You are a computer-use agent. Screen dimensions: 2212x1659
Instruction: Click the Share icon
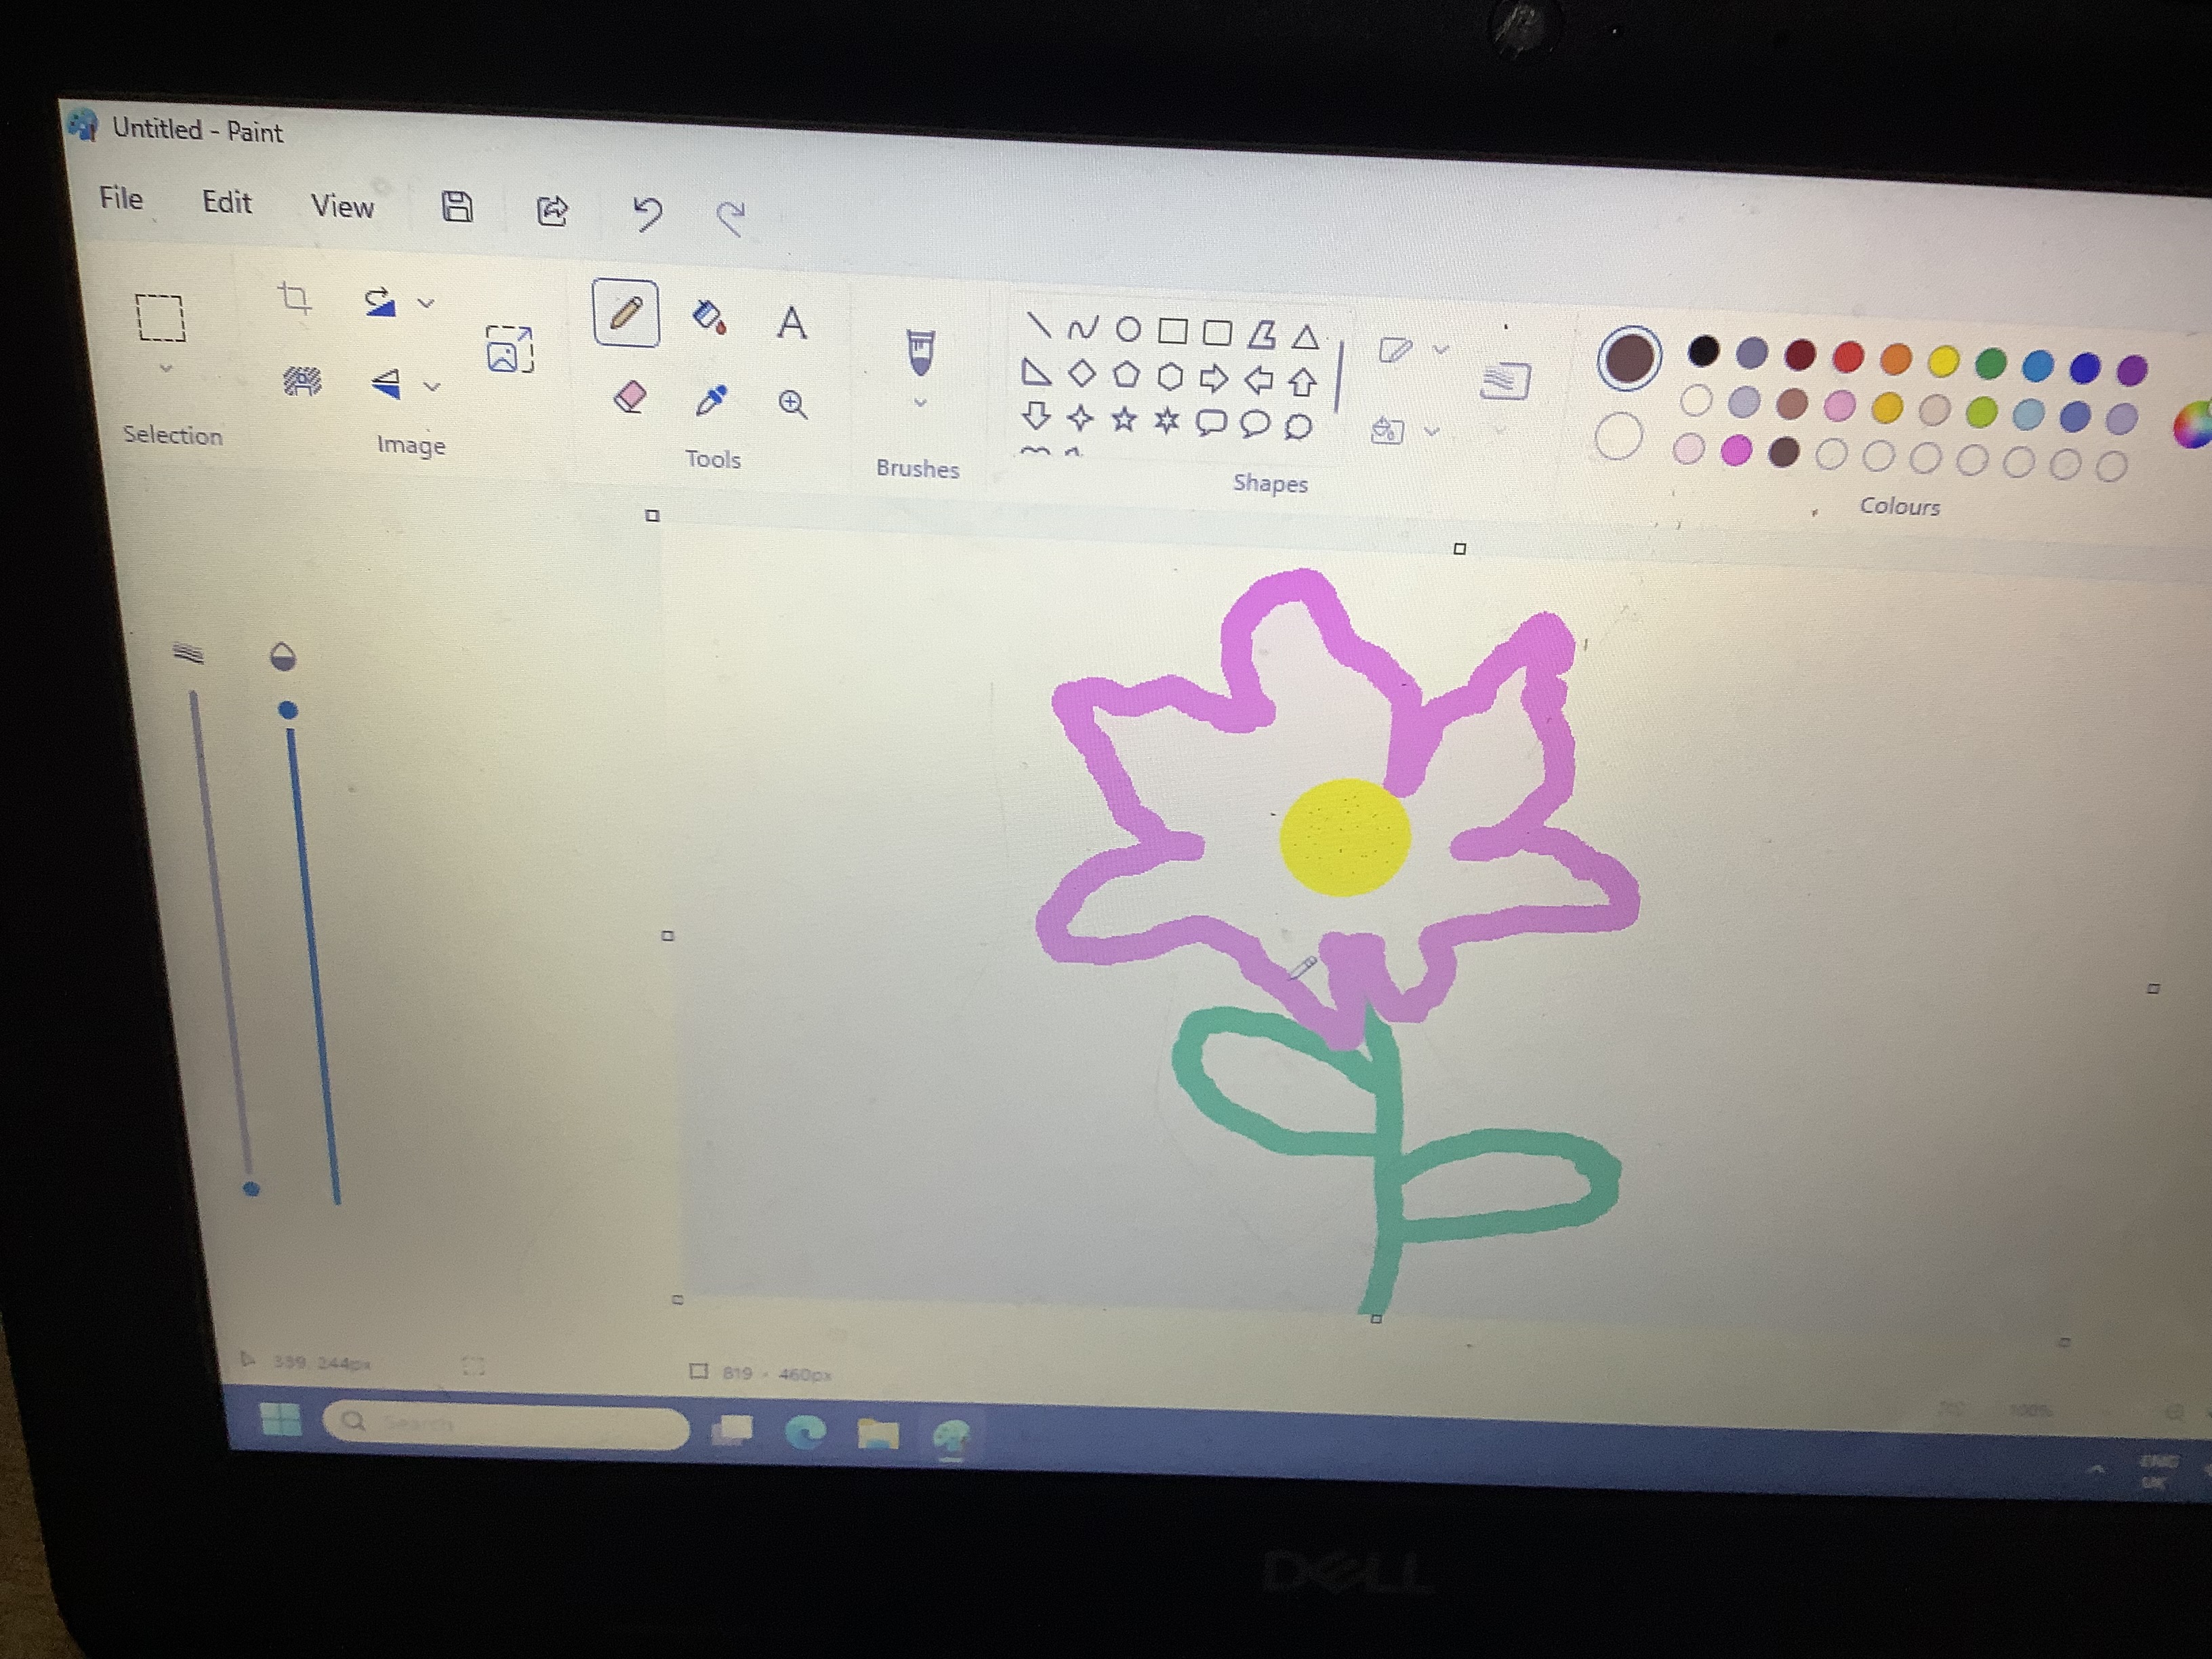(x=552, y=210)
